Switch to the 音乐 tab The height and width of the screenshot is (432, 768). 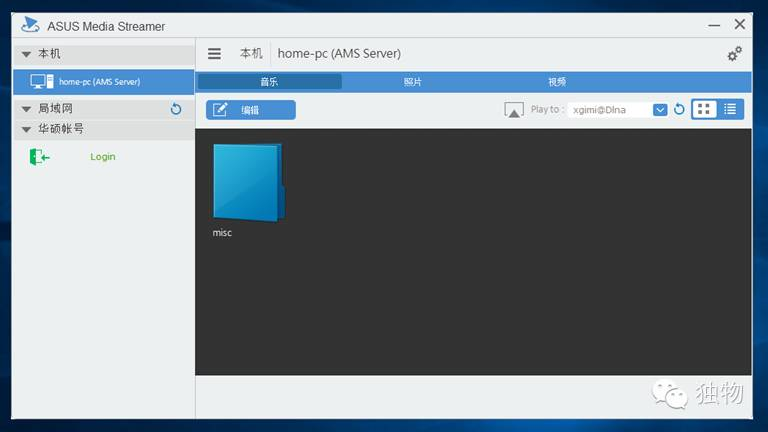pos(269,82)
